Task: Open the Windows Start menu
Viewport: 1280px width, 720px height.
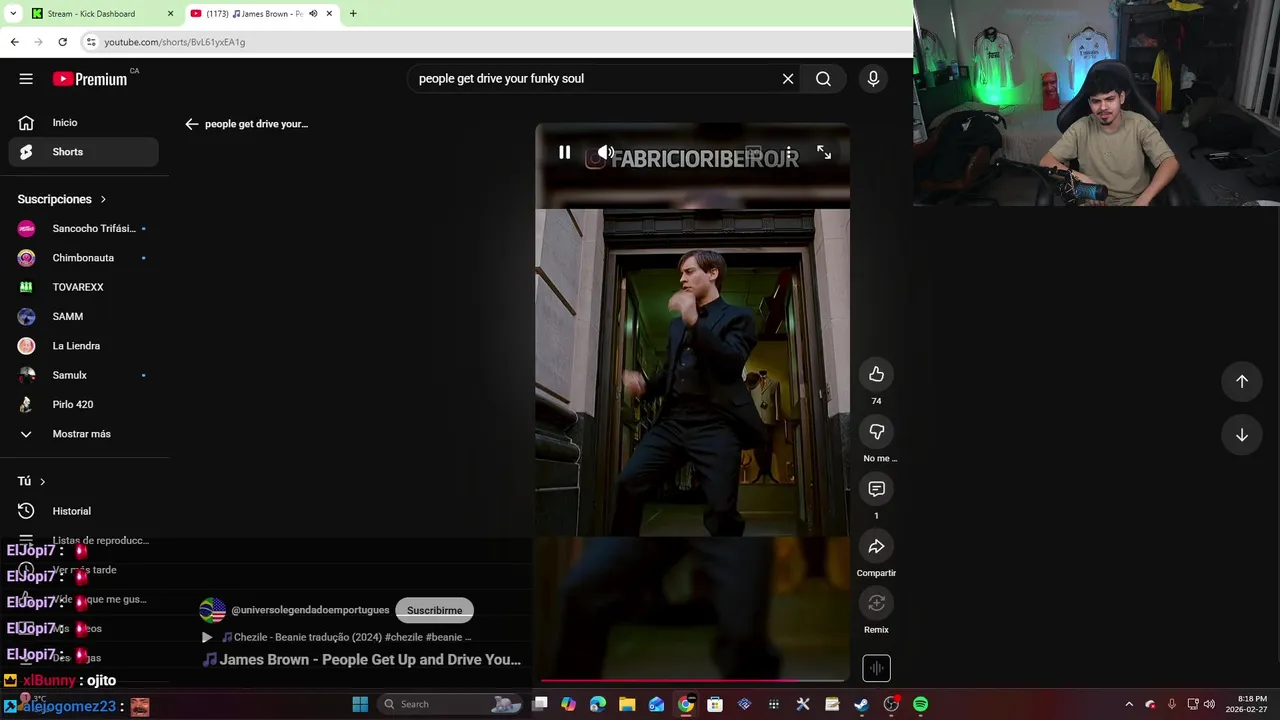Action: point(360,704)
